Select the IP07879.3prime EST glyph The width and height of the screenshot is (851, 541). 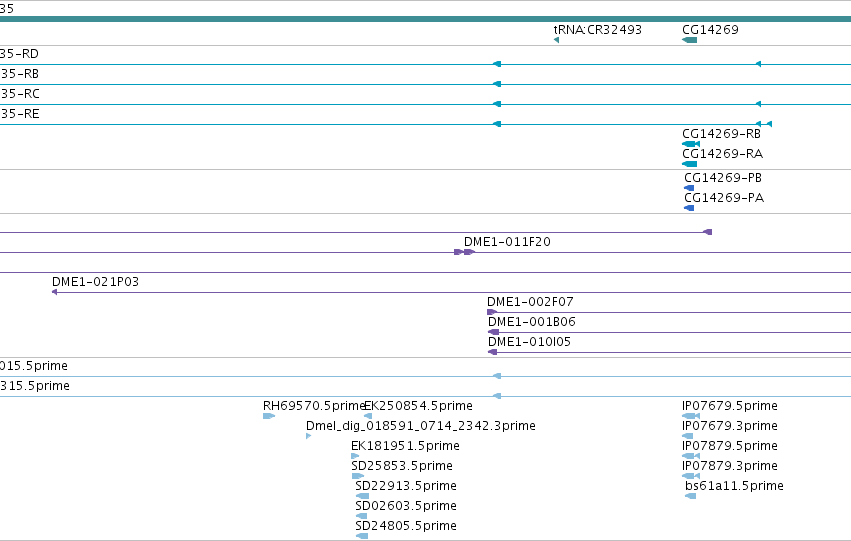tap(691, 476)
